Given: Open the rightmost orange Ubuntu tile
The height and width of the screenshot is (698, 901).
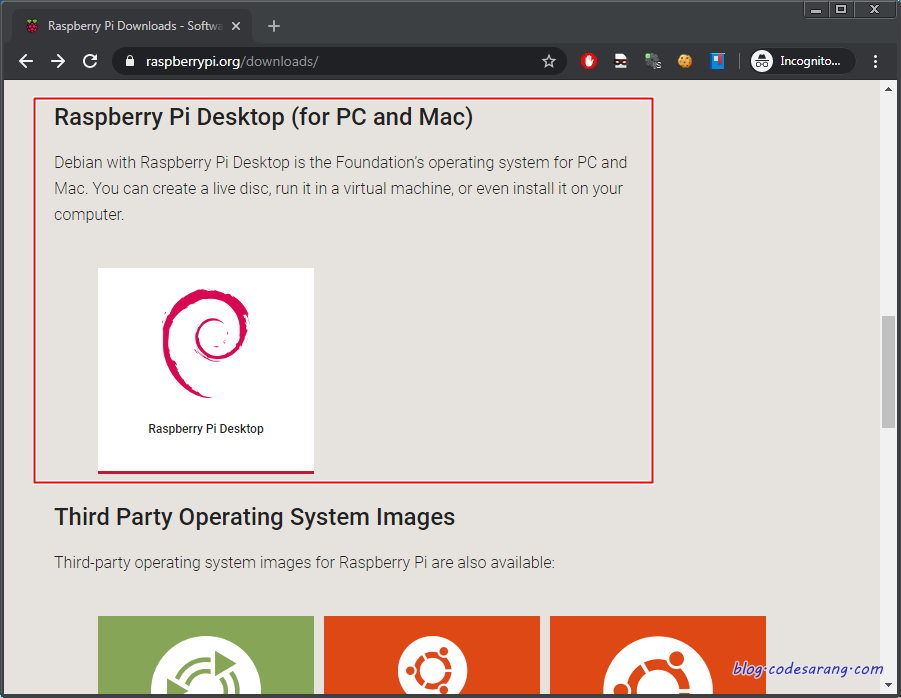Looking at the screenshot, I should tap(658, 655).
